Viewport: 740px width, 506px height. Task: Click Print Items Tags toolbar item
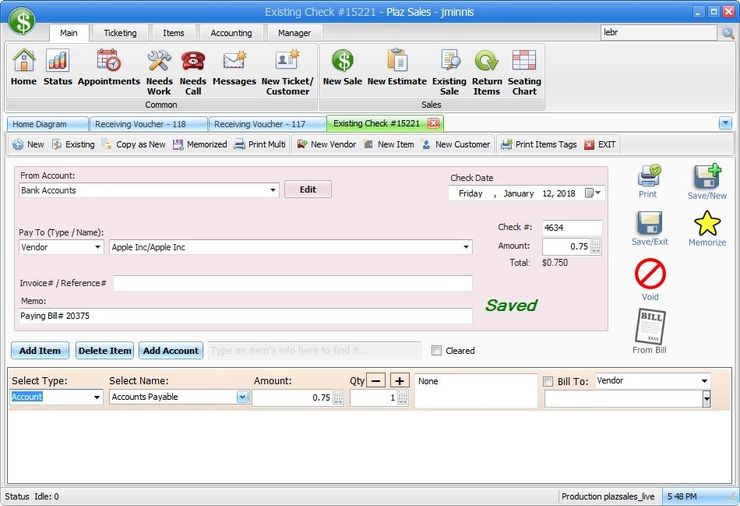click(x=539, y=144)
